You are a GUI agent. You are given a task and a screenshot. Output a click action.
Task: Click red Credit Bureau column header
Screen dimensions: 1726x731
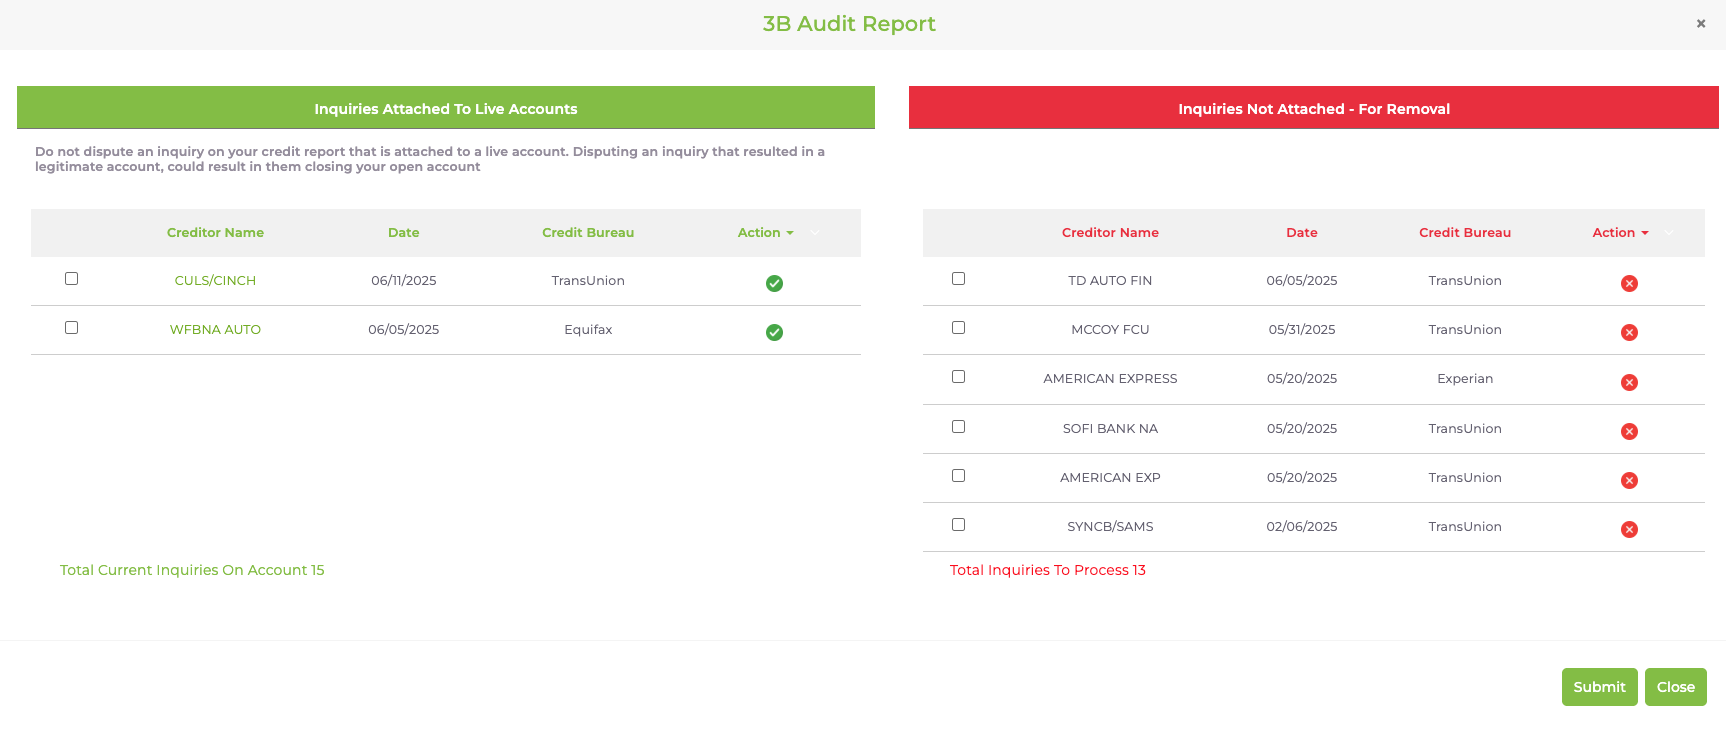(x=1465, y=232)
